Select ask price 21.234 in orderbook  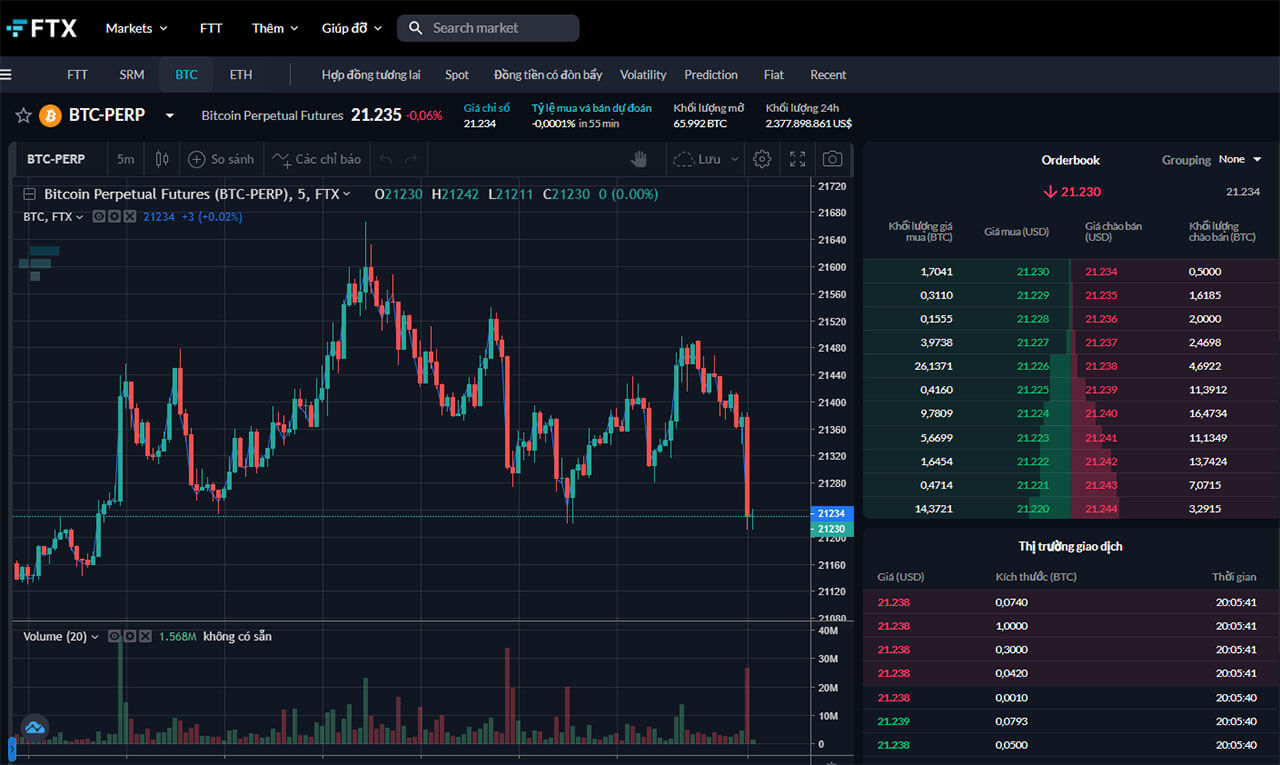point(1101,272)
